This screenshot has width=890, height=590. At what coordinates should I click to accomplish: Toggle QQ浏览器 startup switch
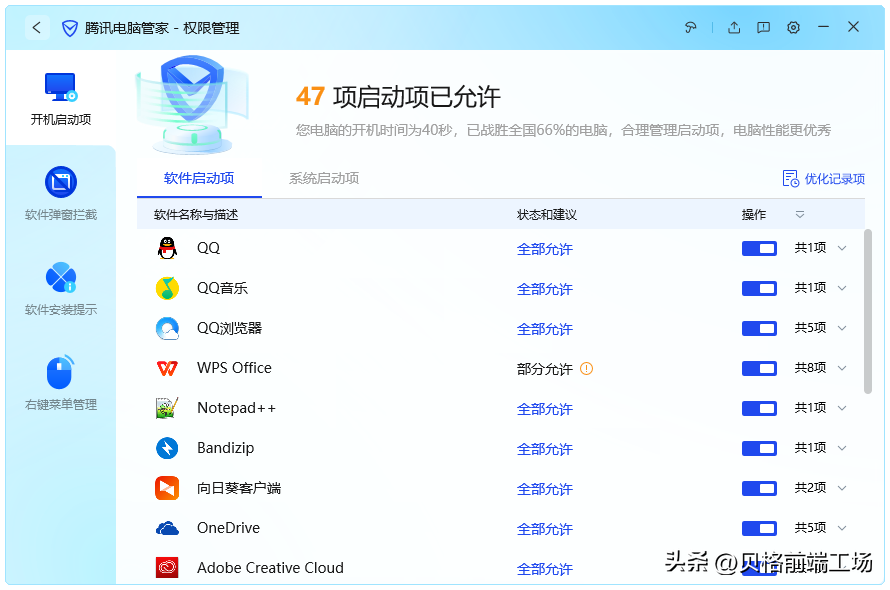pyautogui.click(x=759, y=328)
